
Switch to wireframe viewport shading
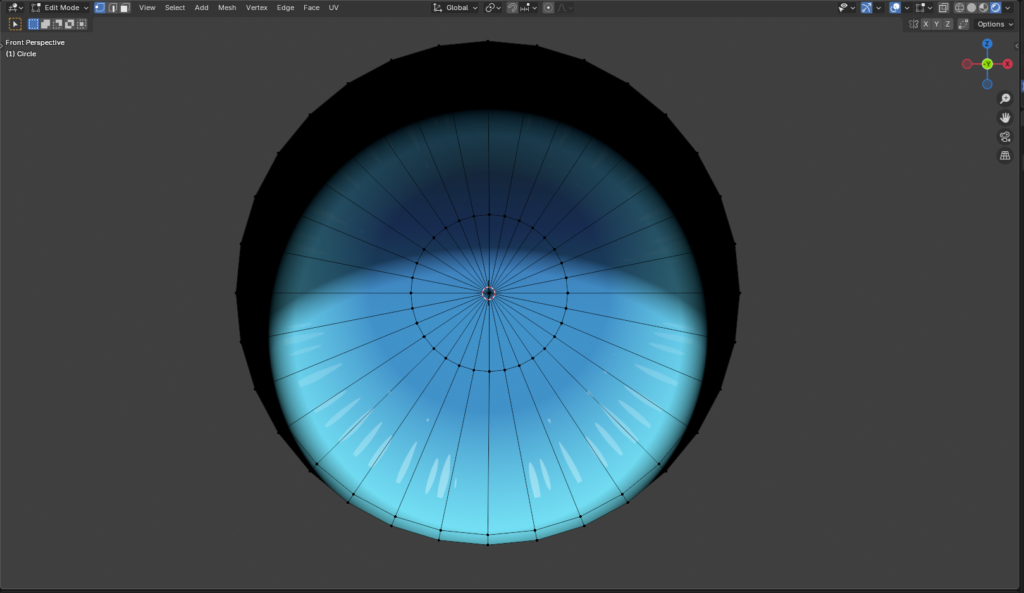click(x=959, y=8)
